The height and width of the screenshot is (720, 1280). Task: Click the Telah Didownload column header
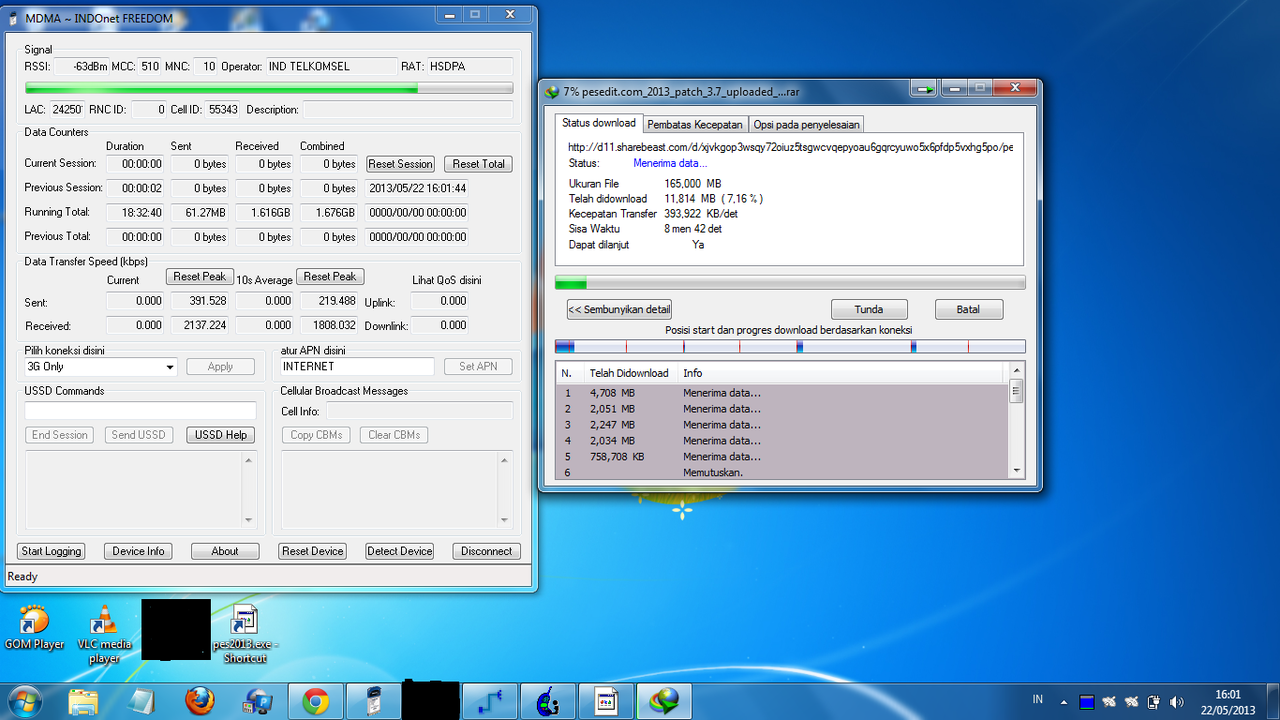(x=630, y=373)
